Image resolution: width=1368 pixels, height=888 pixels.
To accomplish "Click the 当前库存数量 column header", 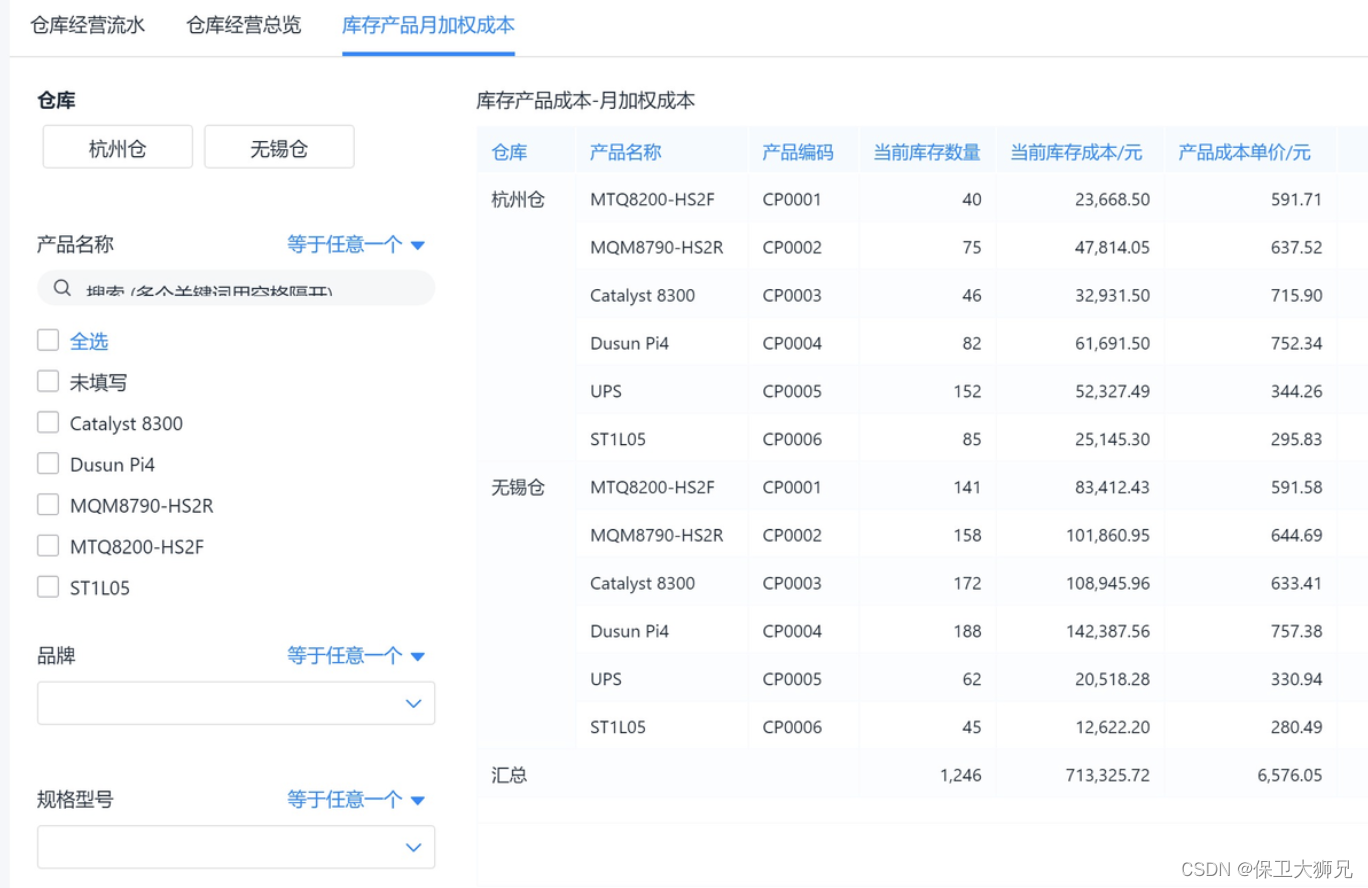I will [927, 152].
